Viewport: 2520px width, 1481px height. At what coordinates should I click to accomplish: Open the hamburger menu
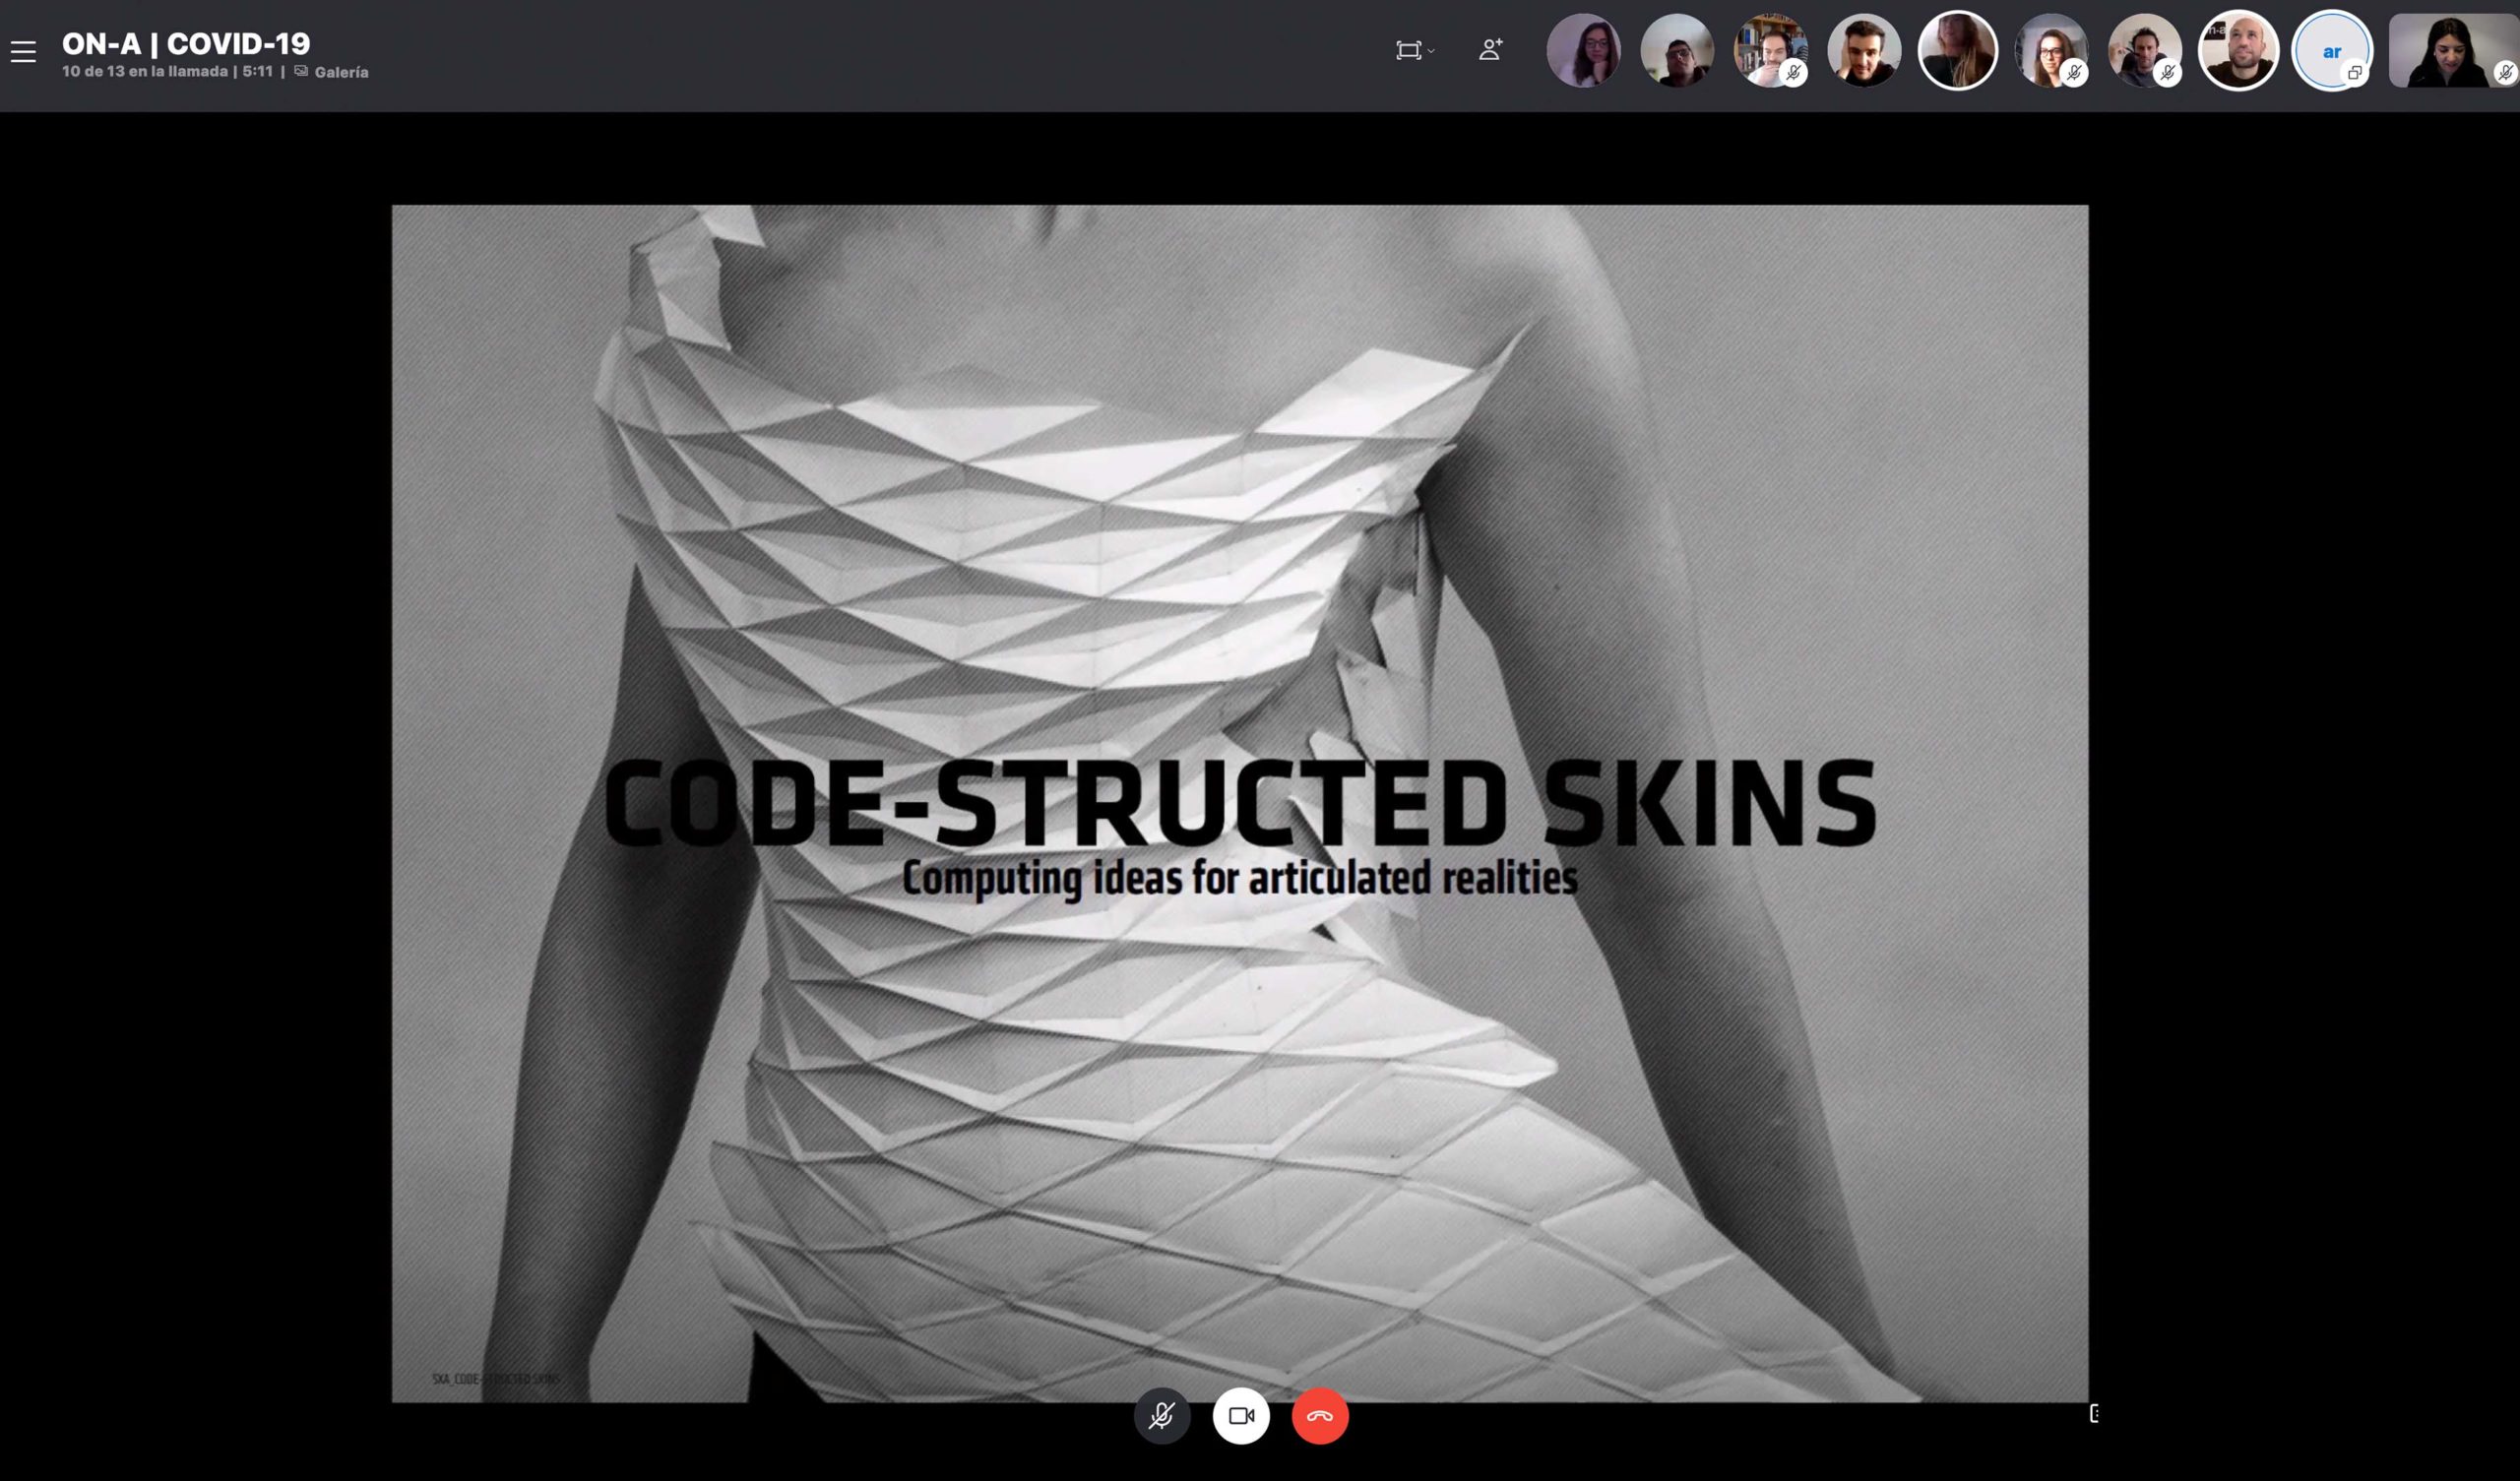pos(23,52)
